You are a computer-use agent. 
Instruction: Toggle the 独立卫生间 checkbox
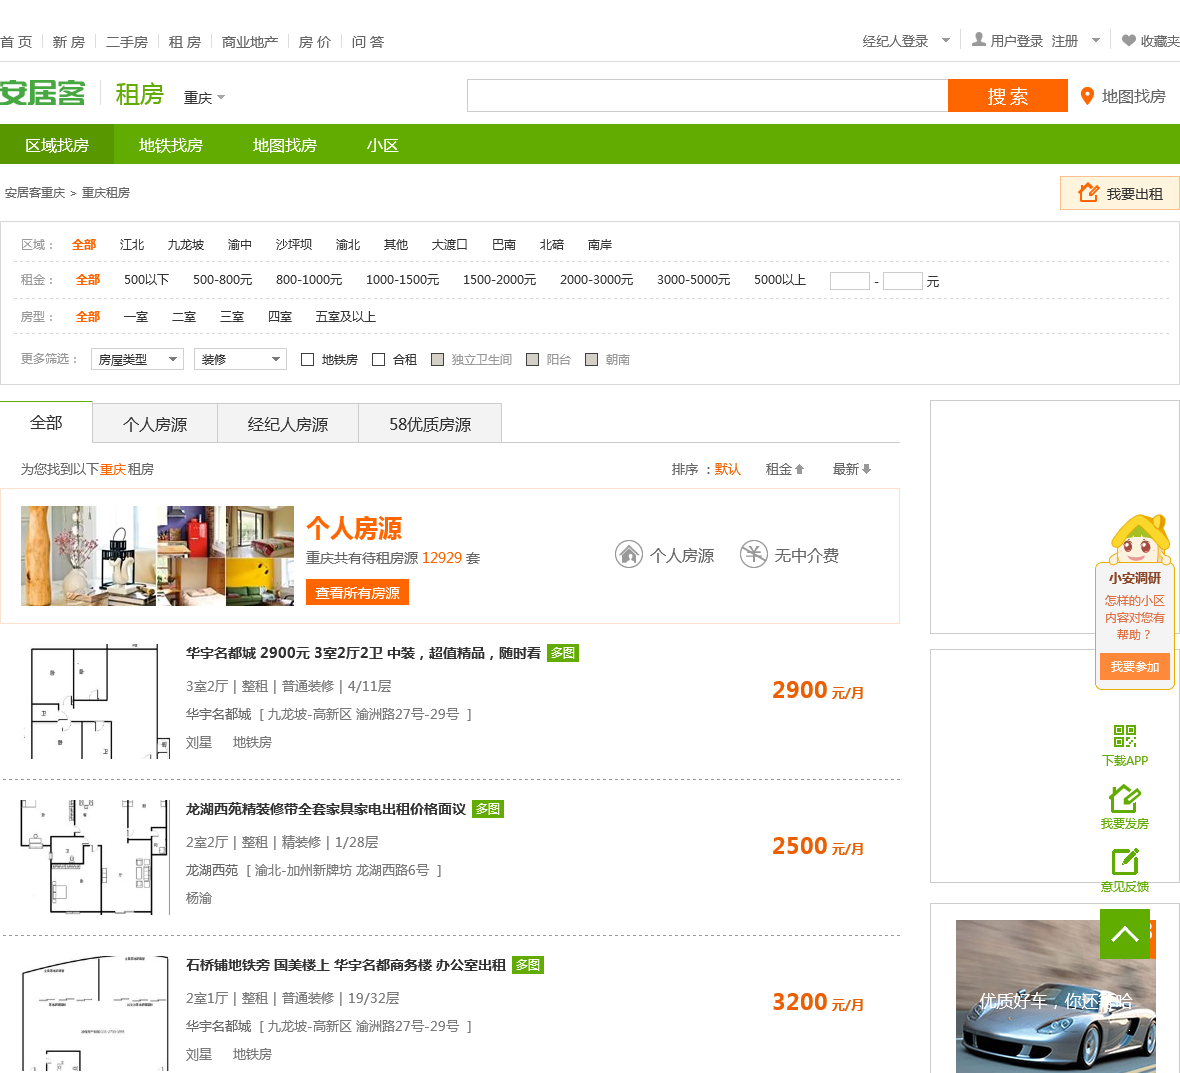point(437,360)
